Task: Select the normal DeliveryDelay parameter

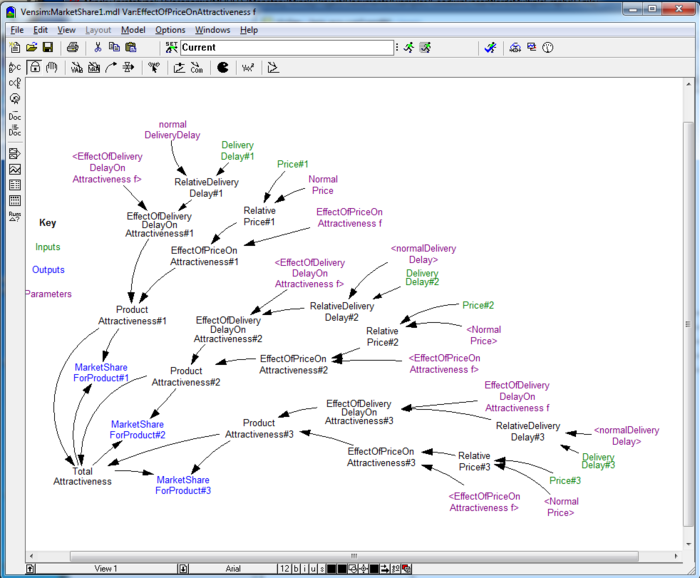Action: [x=172, y=129]
